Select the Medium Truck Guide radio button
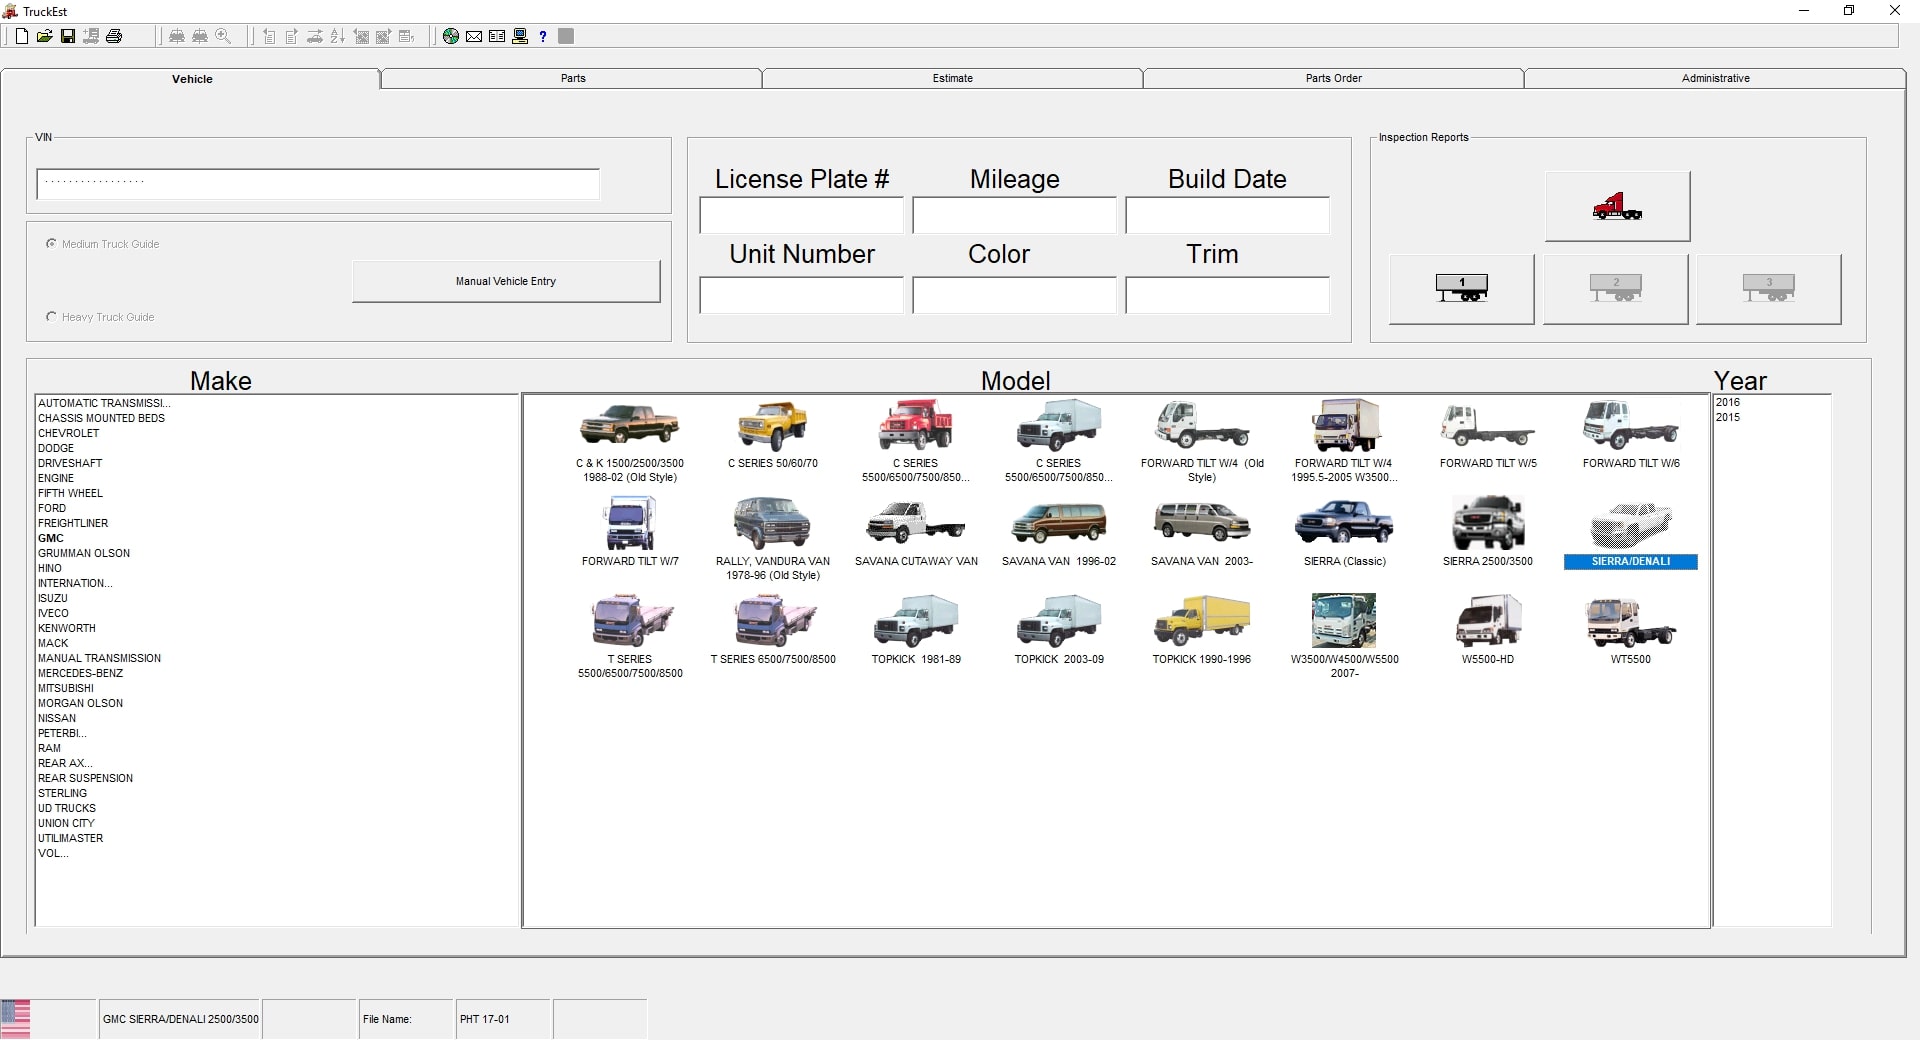This screenshot has height=1040, width=1920. (51, 244)
